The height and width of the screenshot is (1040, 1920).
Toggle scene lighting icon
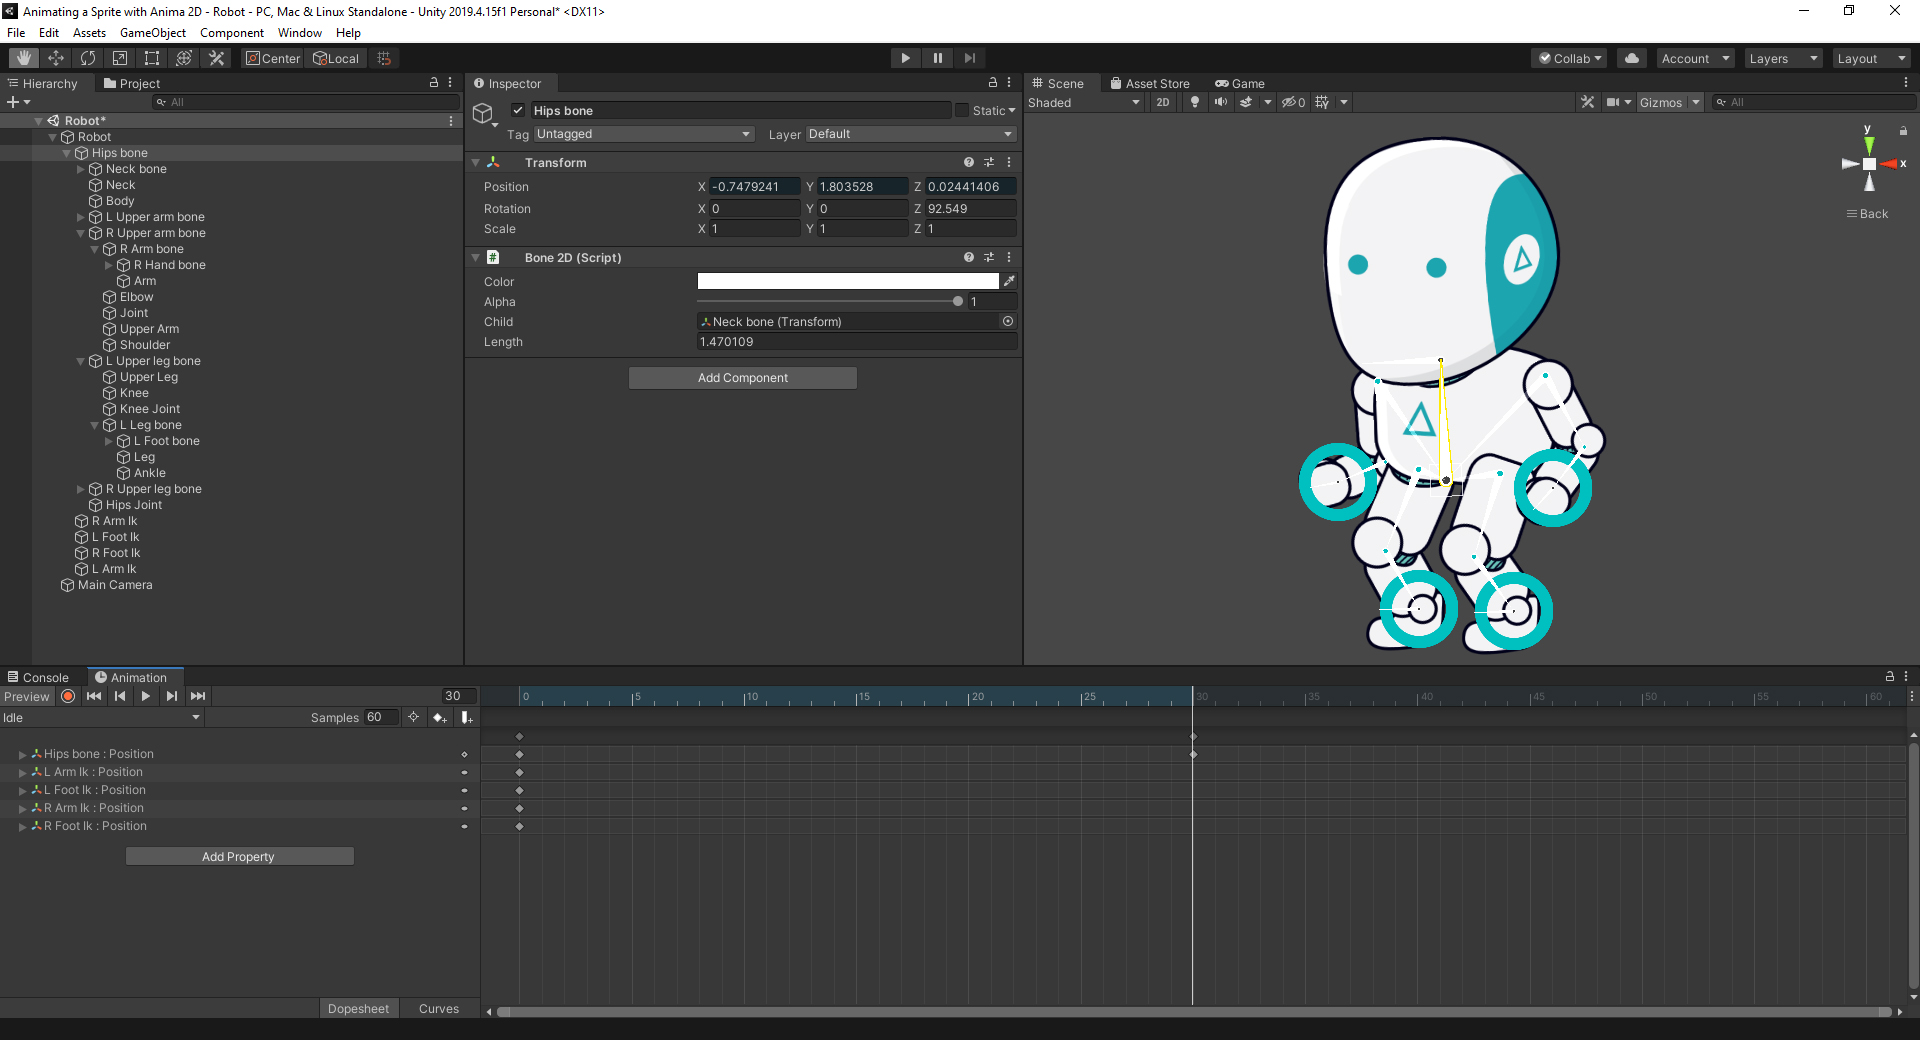(x=1194, y=102)
